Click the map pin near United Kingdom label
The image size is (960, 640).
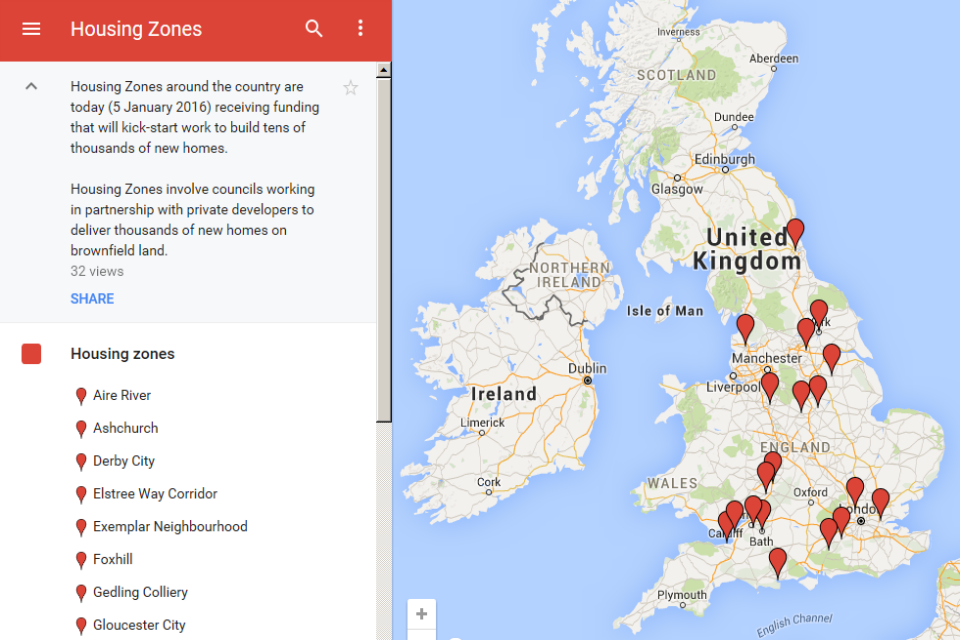pyautogui.click(x=795, y=232)
